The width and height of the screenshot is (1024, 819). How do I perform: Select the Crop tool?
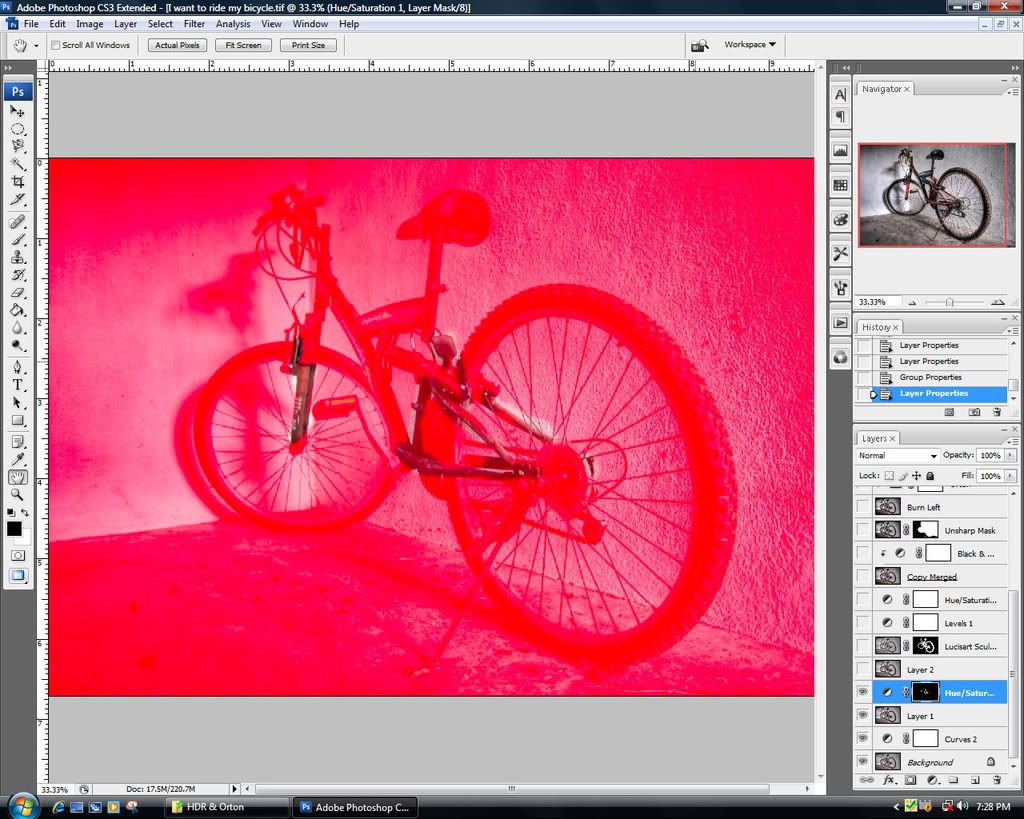18,182
